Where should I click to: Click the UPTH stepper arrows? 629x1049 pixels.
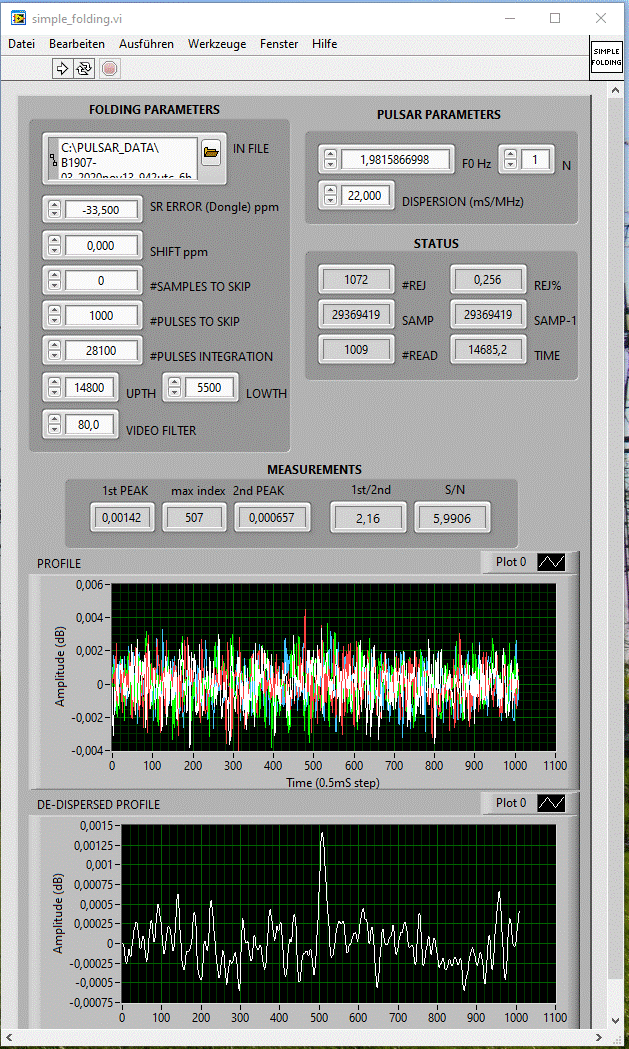pos(55,387)
